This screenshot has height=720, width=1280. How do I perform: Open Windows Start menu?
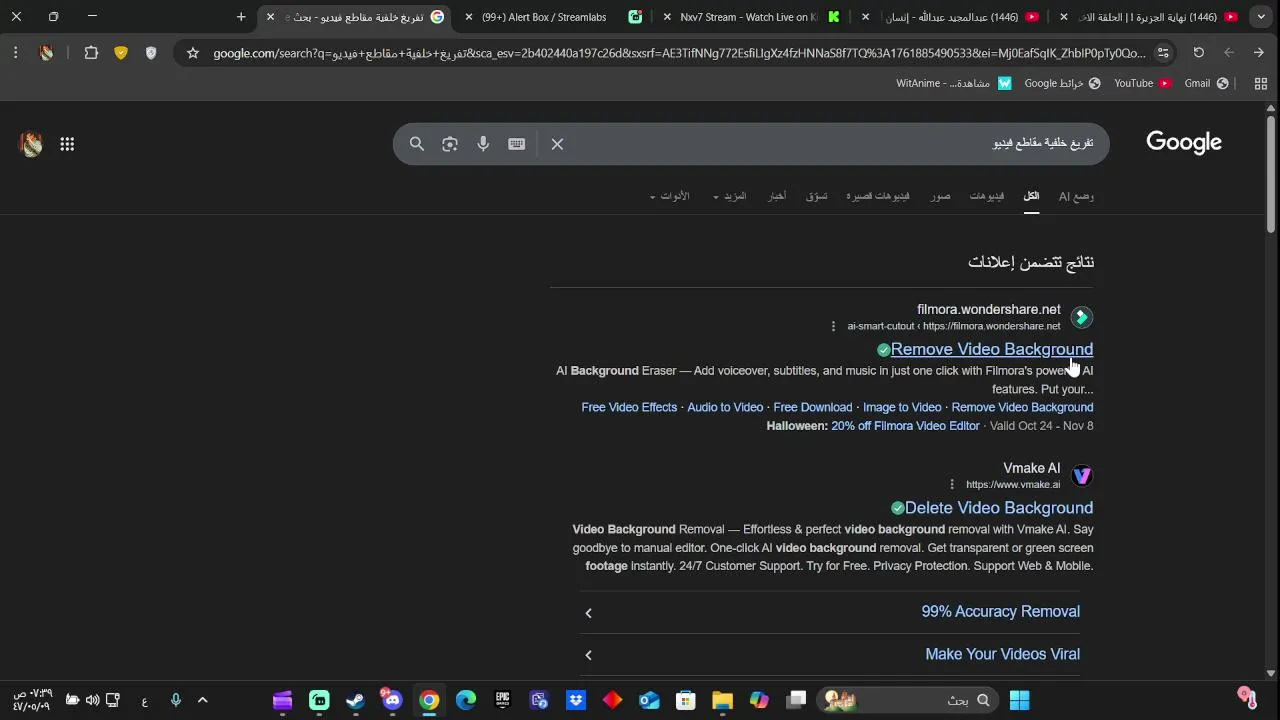1019,700
